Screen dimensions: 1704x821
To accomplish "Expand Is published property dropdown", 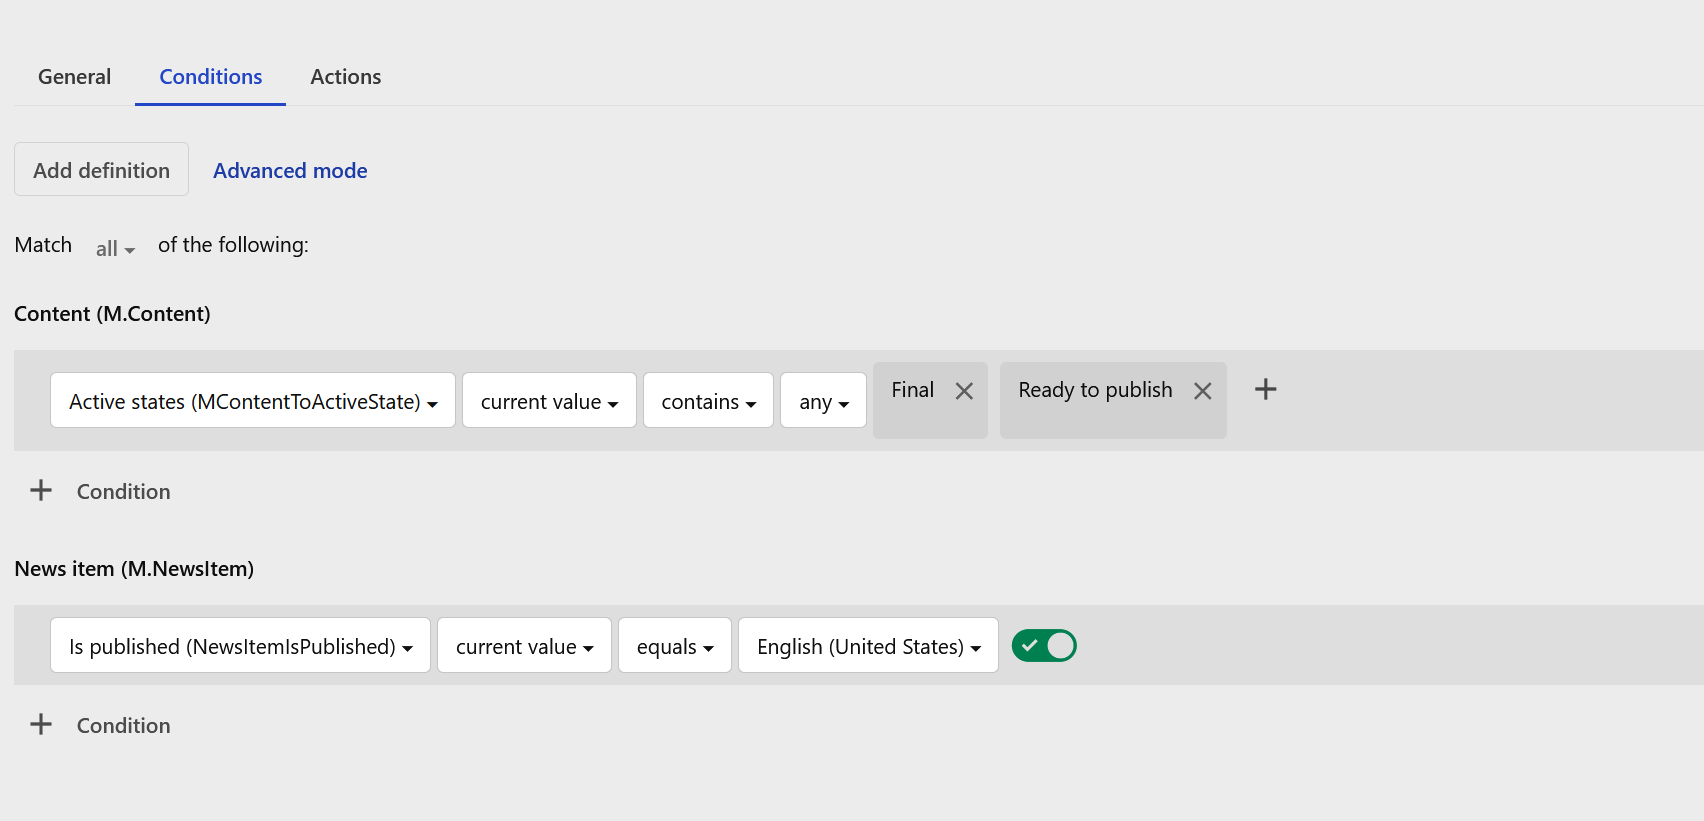I will (240, 646).
